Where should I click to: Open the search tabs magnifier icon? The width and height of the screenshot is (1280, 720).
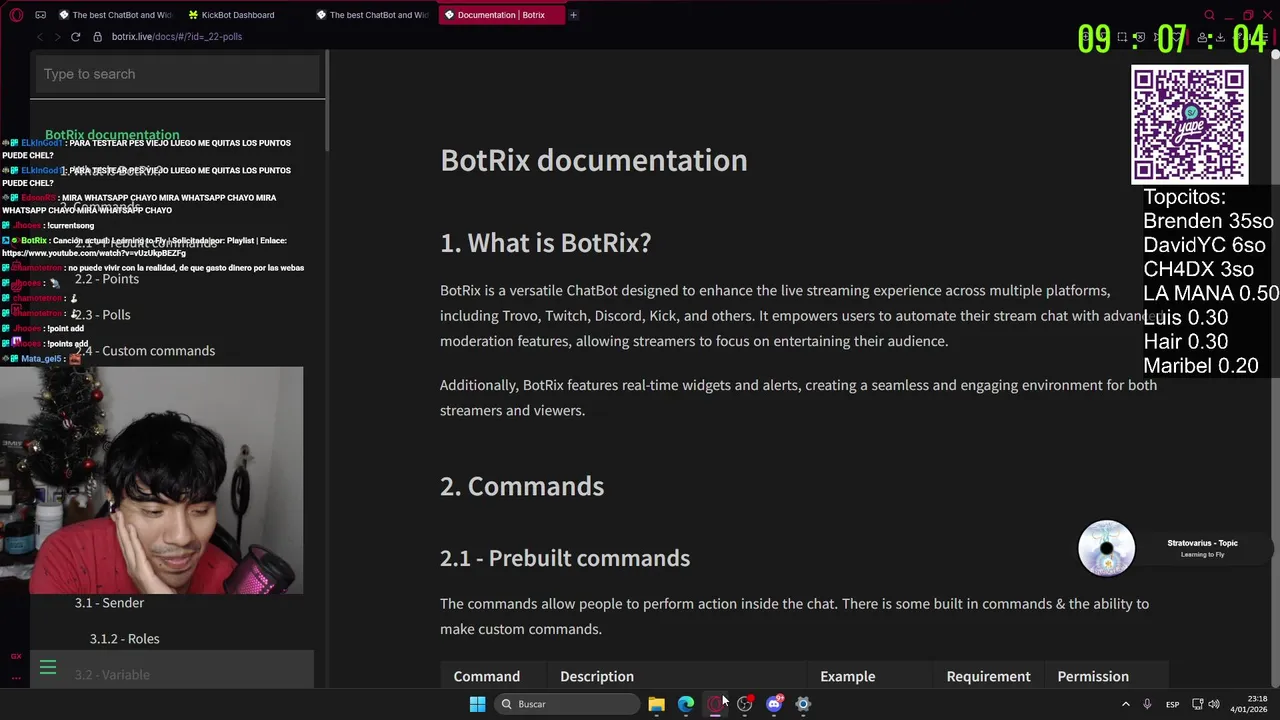(1209, 15)
